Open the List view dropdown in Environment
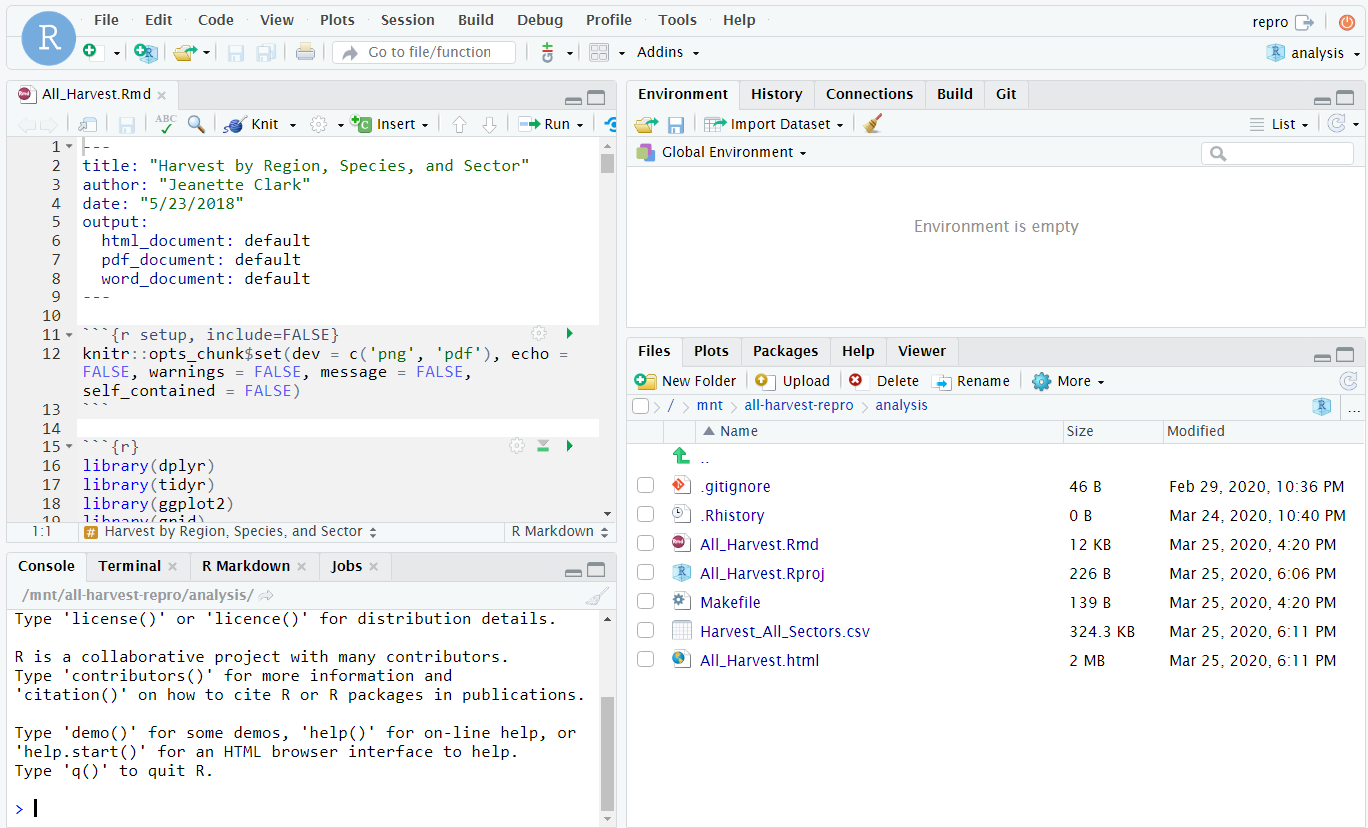Image resolution: width=1368 pixels, height=828 pixels. point(1279,124)
